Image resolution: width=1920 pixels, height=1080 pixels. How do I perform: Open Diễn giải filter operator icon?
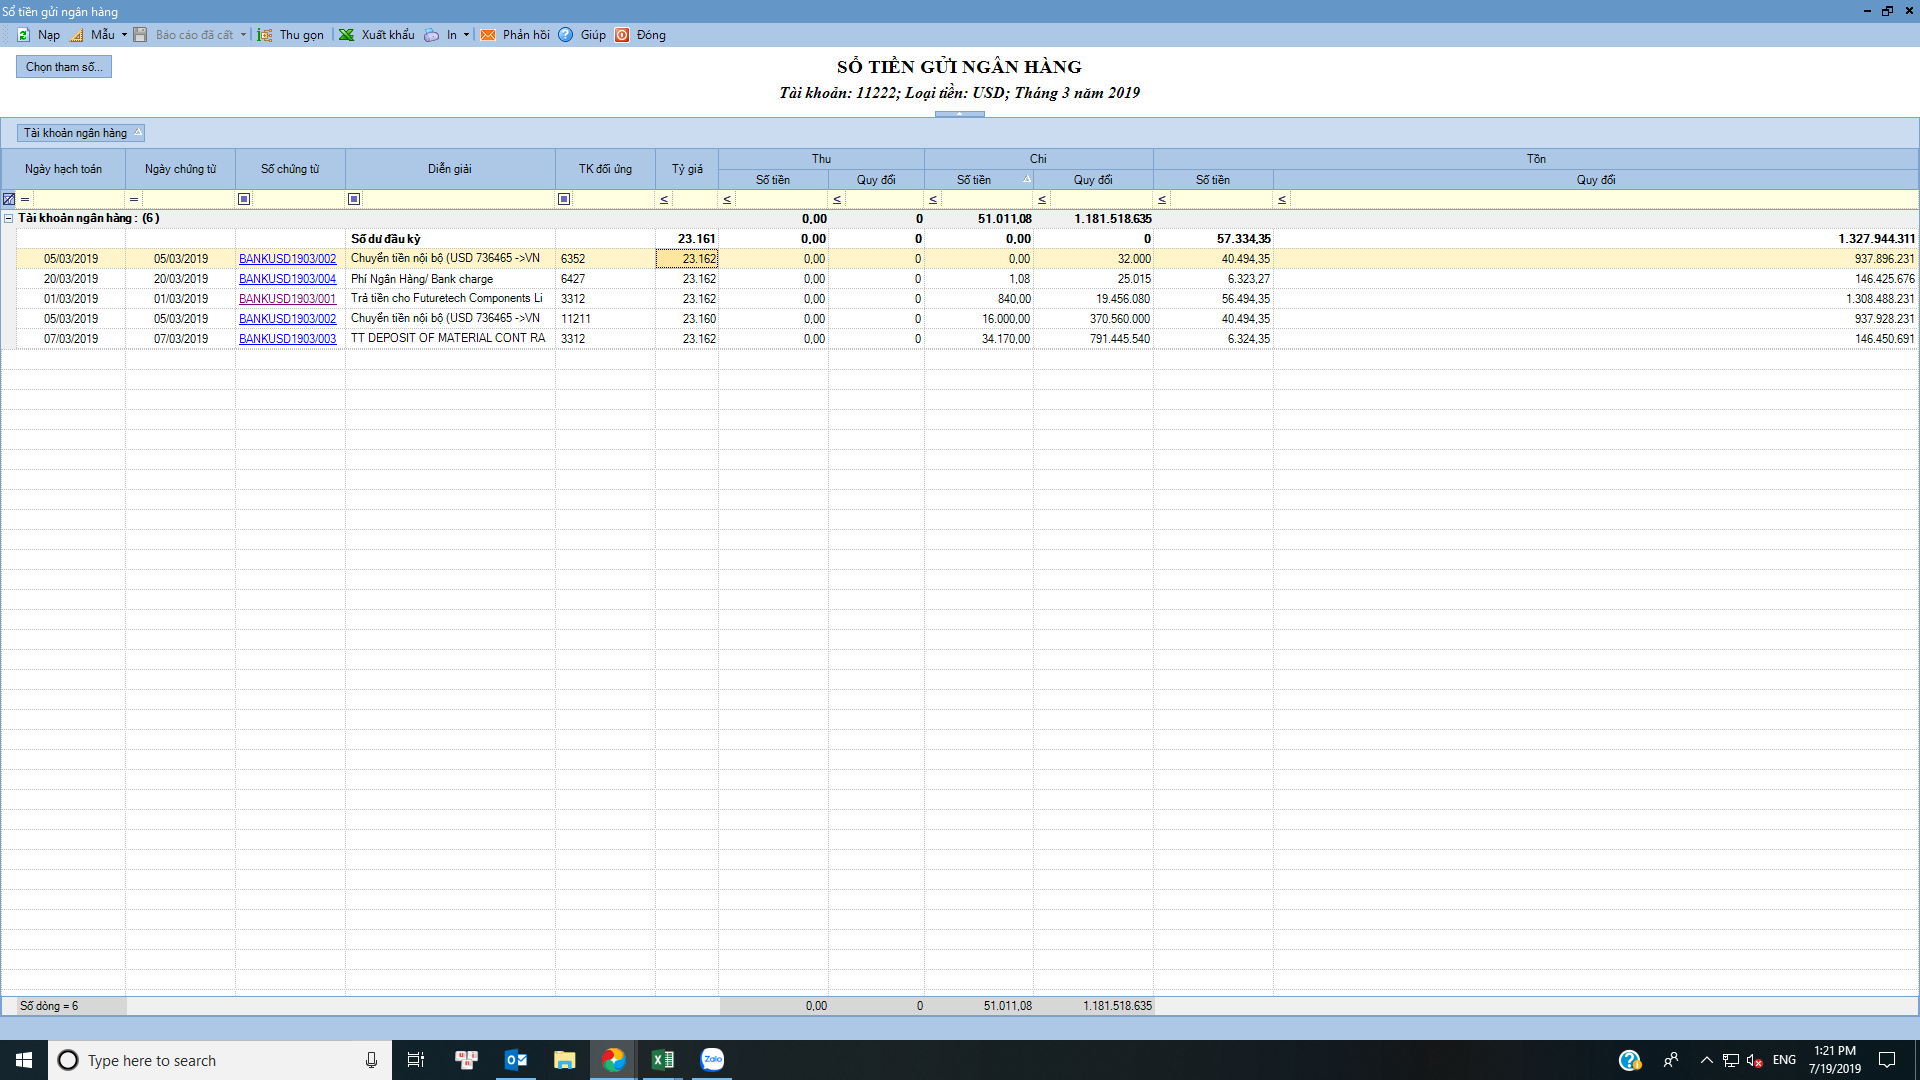click(x=354, y=199)
